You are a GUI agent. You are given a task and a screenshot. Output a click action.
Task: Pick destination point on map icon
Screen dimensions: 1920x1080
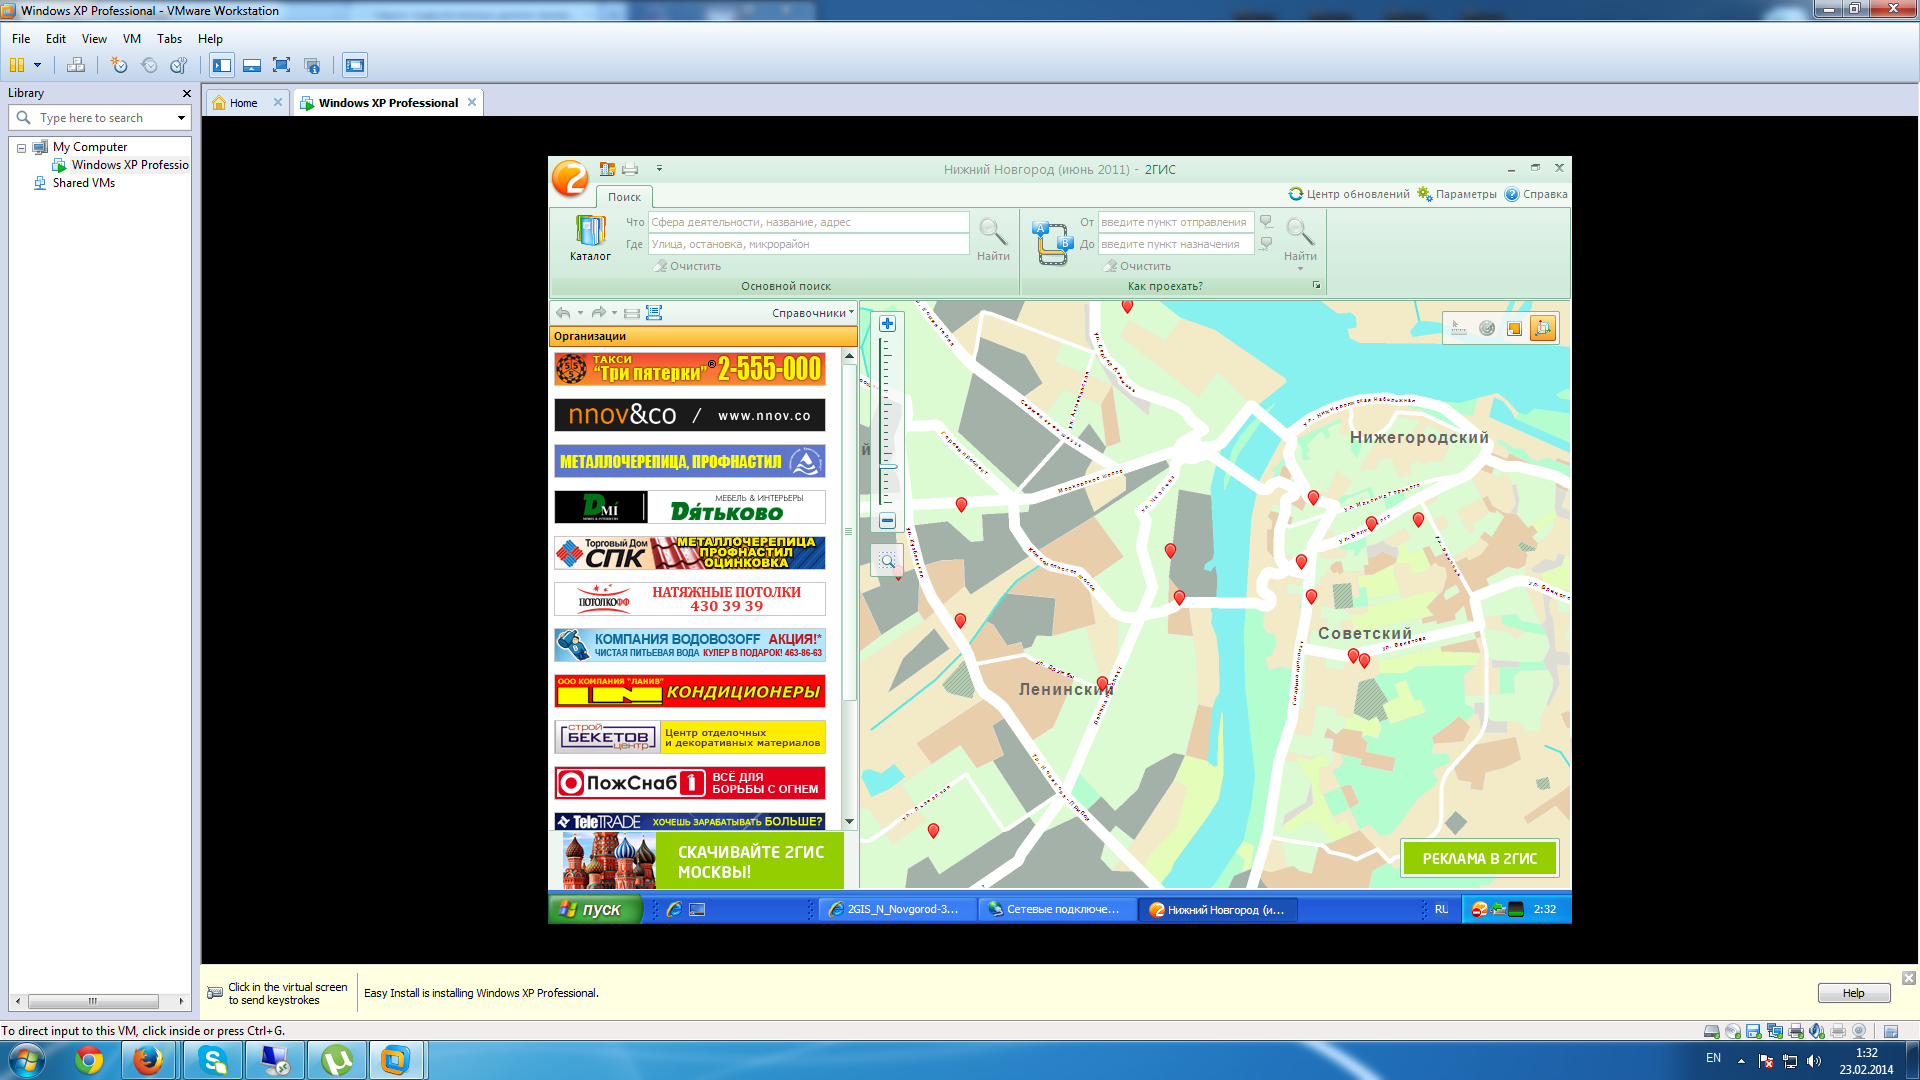(x=1266, y=244)
